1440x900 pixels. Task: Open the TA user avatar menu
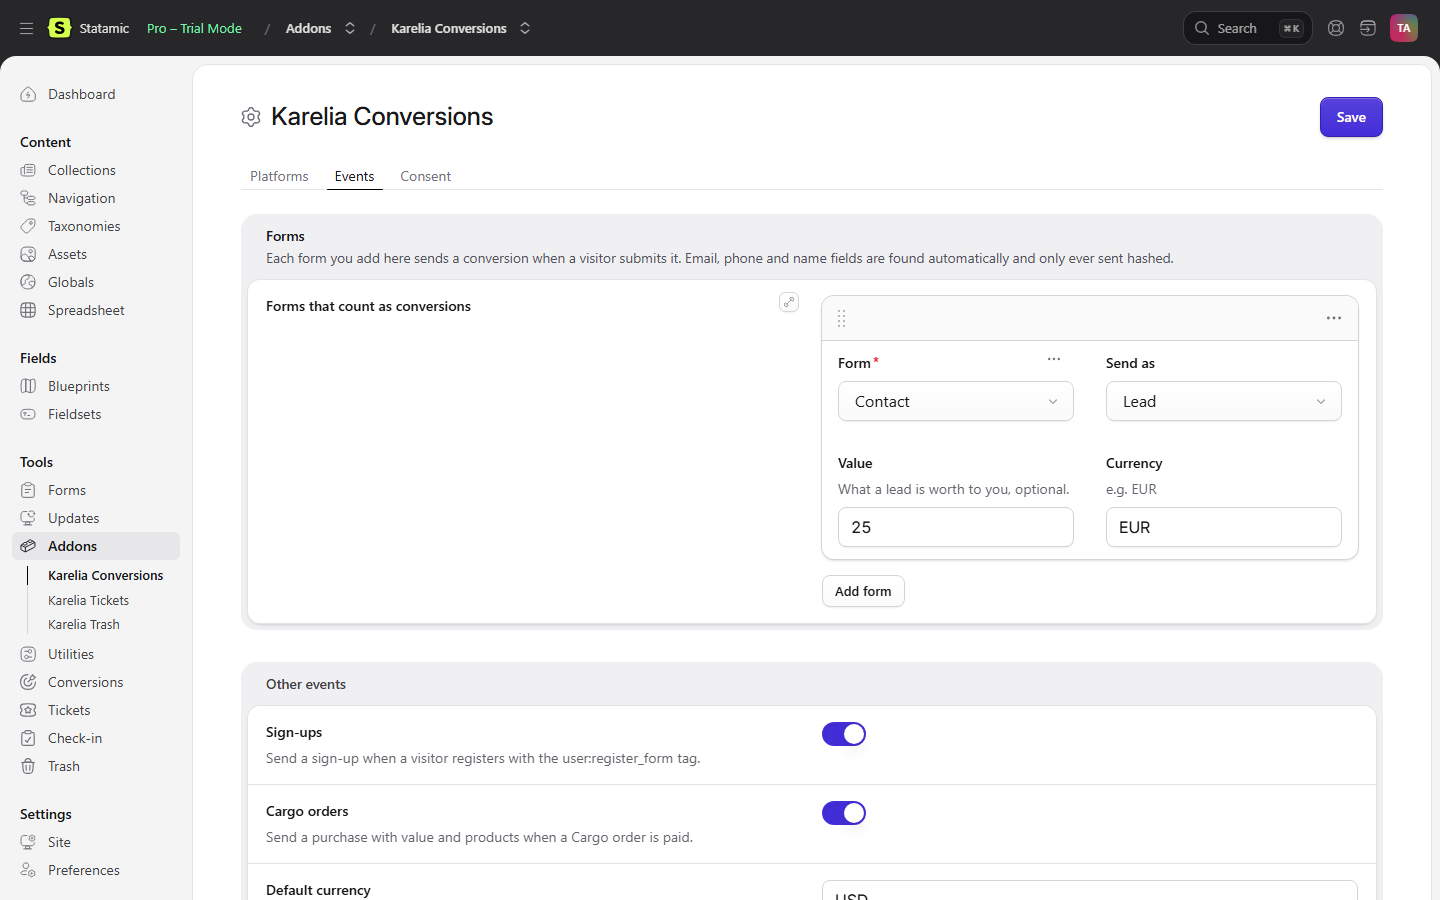pos(1404,28)
